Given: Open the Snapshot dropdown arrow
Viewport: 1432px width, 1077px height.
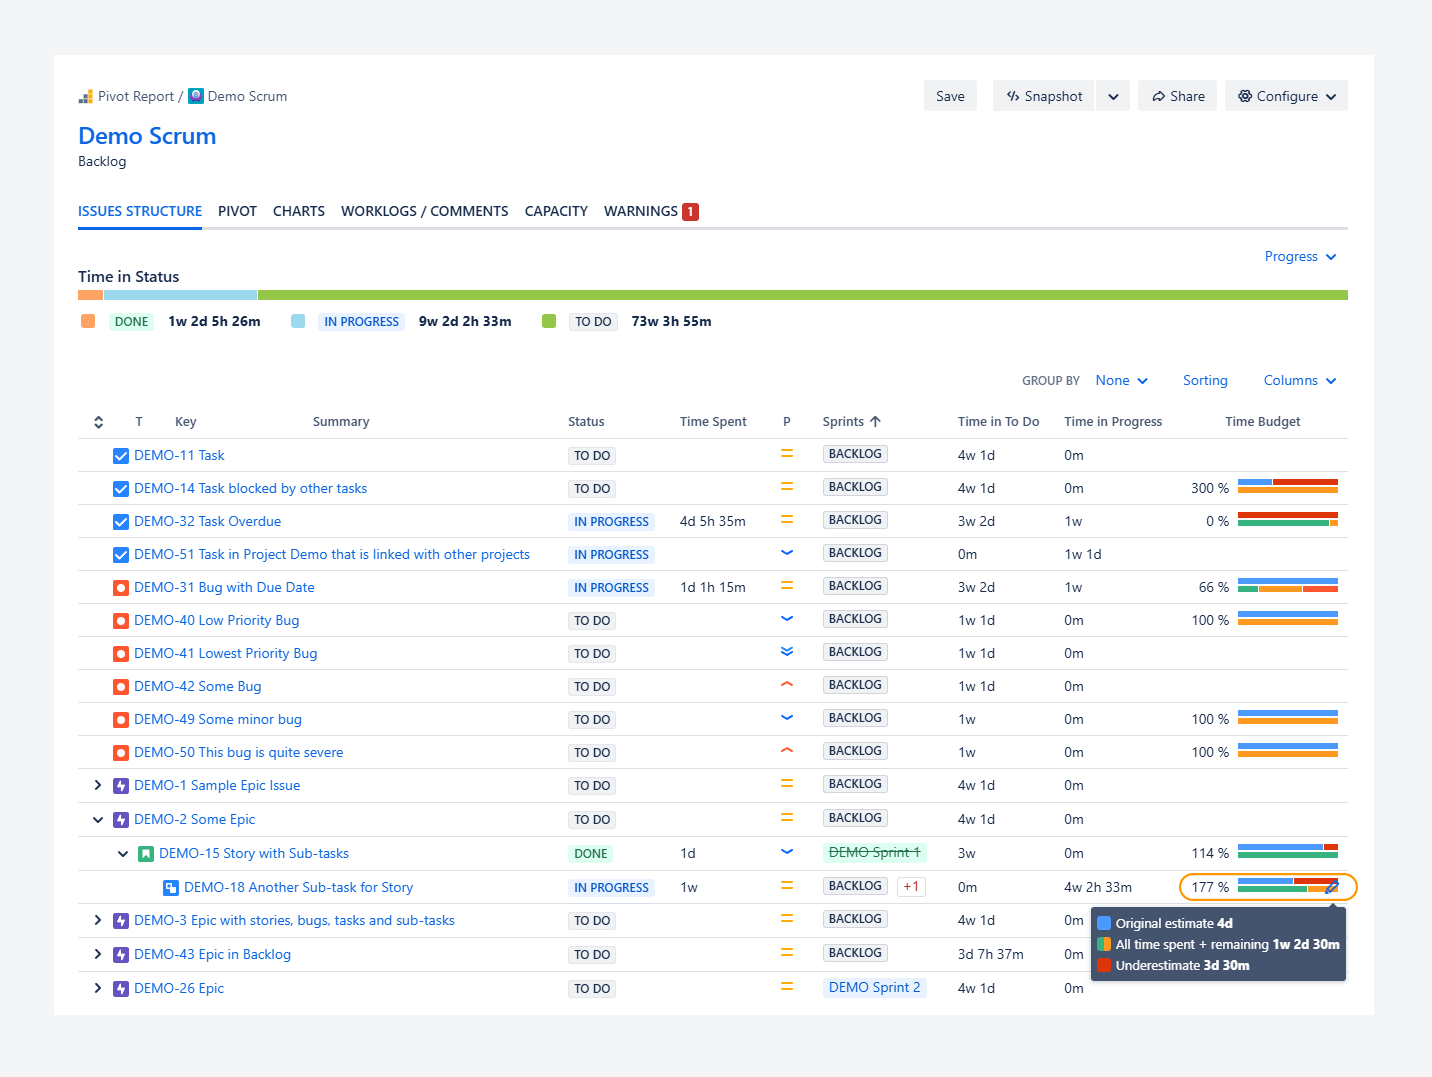Looking at the screenshot, I should tap(1113, 96).
